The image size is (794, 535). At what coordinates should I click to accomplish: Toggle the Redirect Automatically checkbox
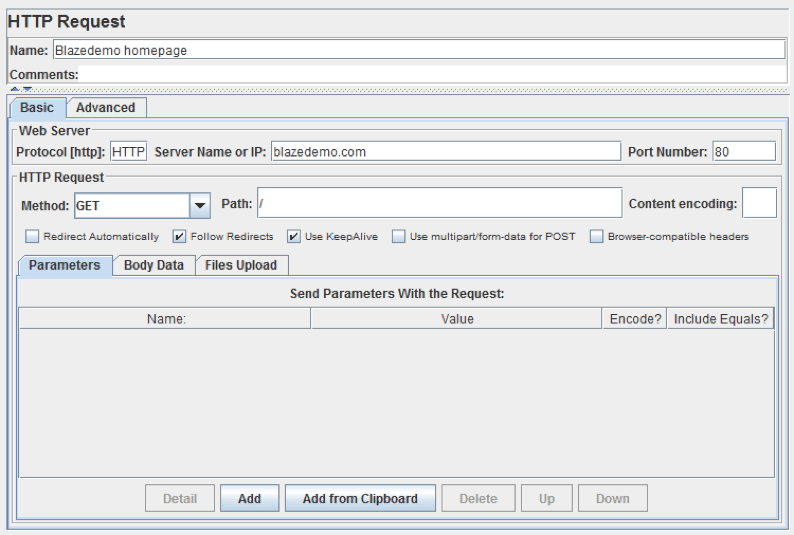click(x=32, y=237)
